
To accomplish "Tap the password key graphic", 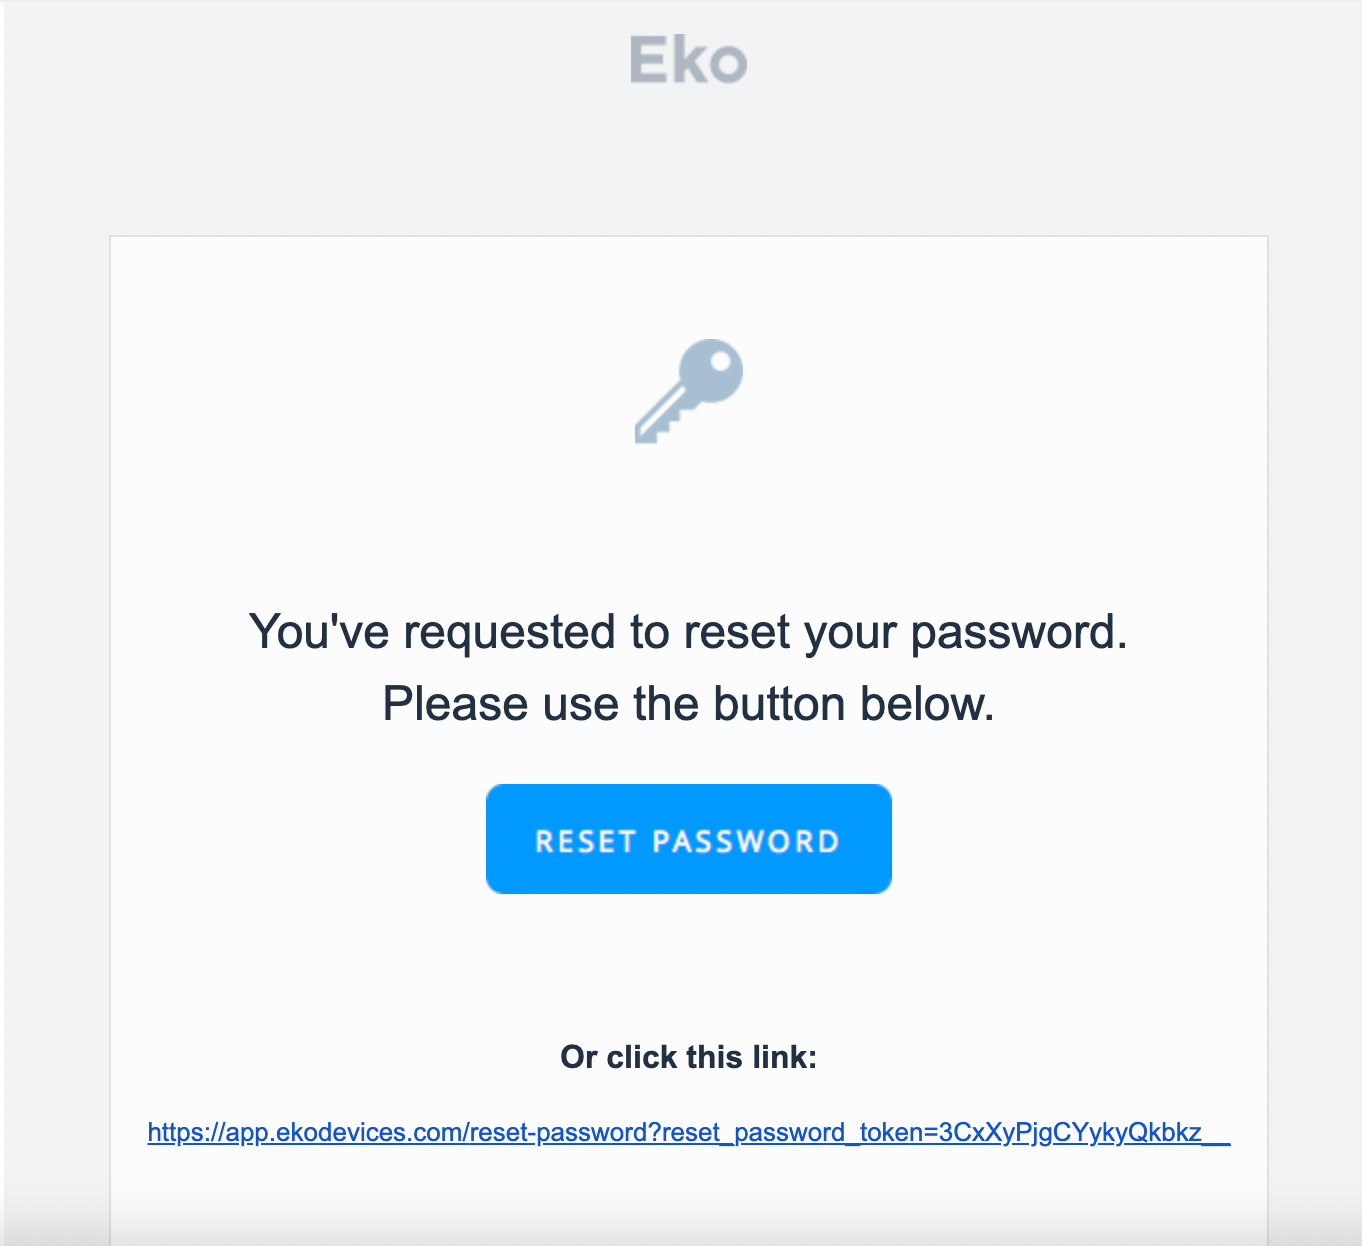I will coord(688,391).
